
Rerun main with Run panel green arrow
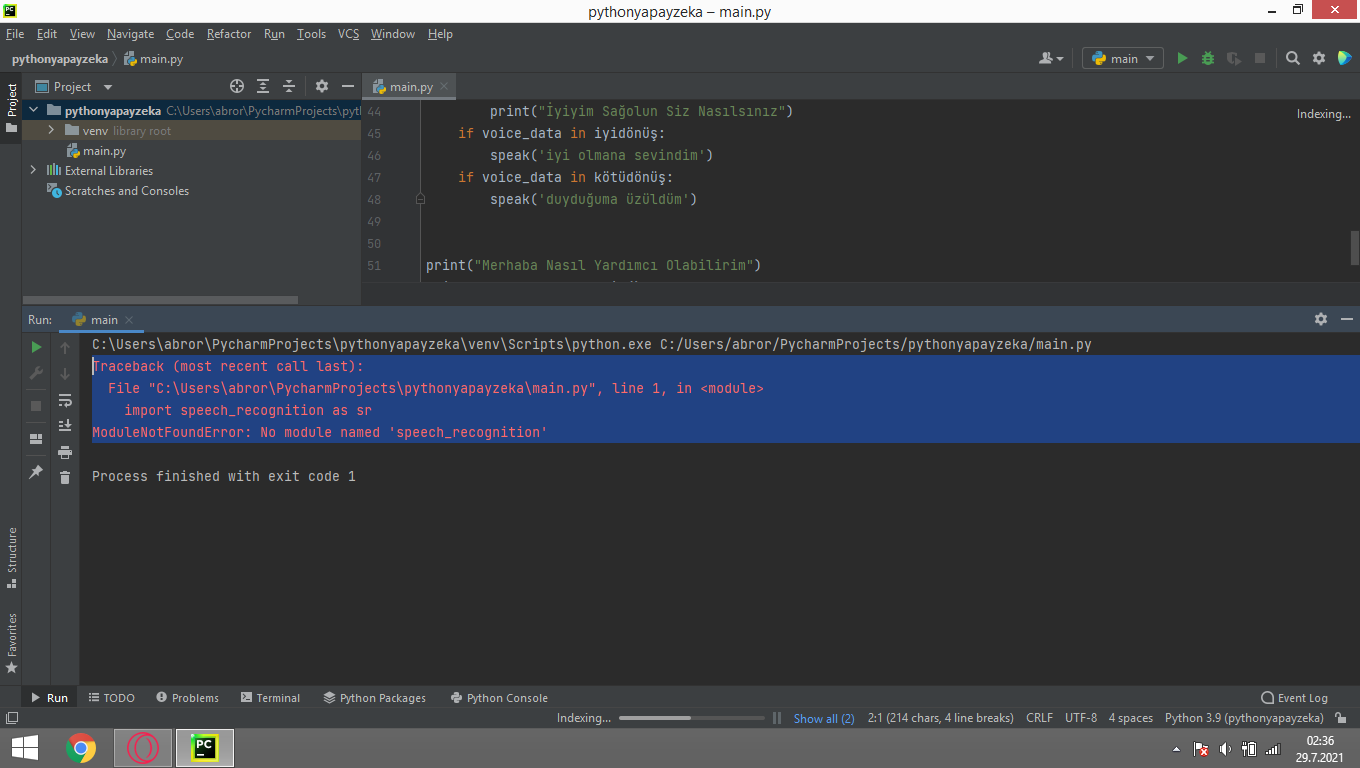click(x=37, y=347)
